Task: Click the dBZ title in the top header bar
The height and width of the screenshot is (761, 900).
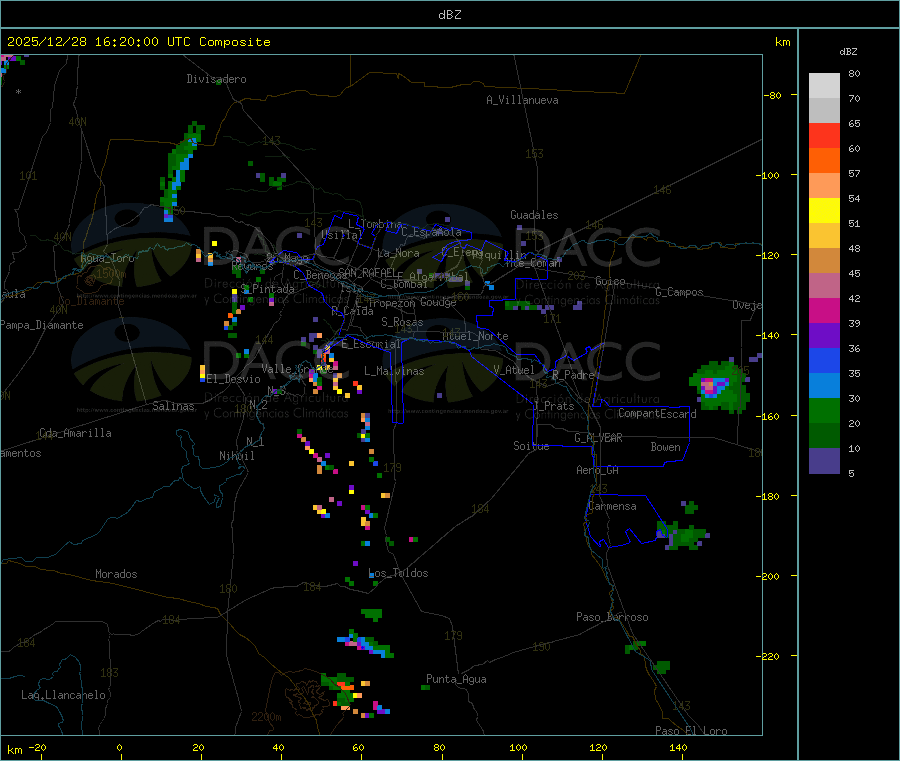Action: (x=449, y=15)
